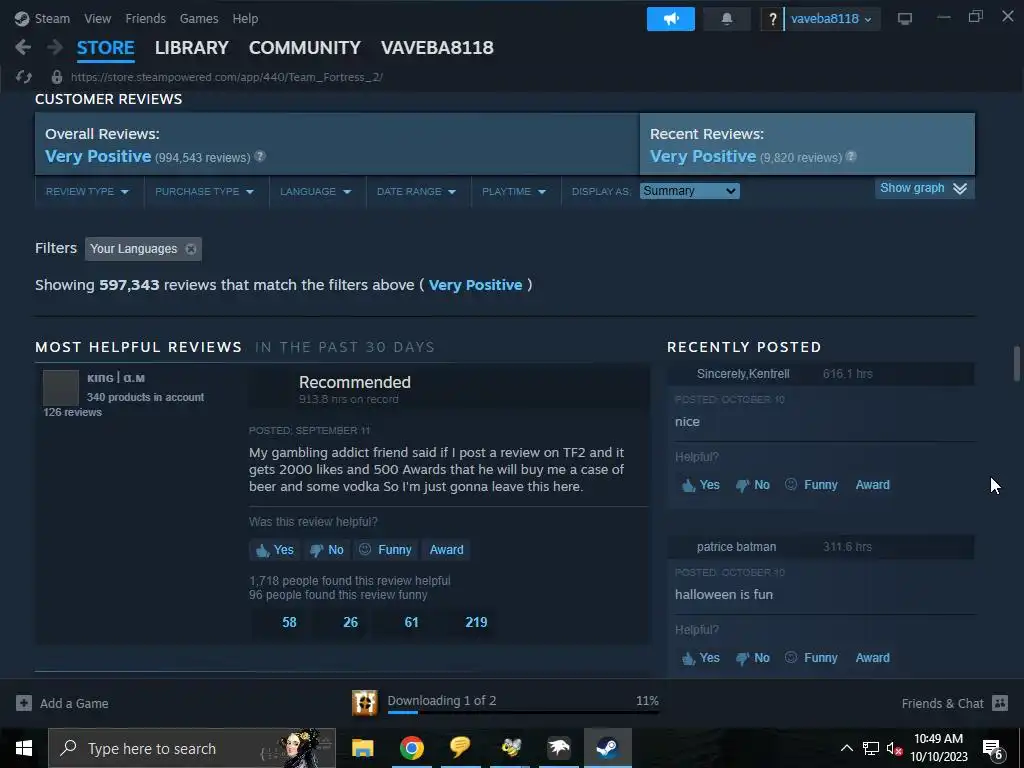The height and width of the screenshot is (768, 1024).
Task: Toggle Big Picture mode monitor icon
Action: pyautogui.click(x=904, y=19)
